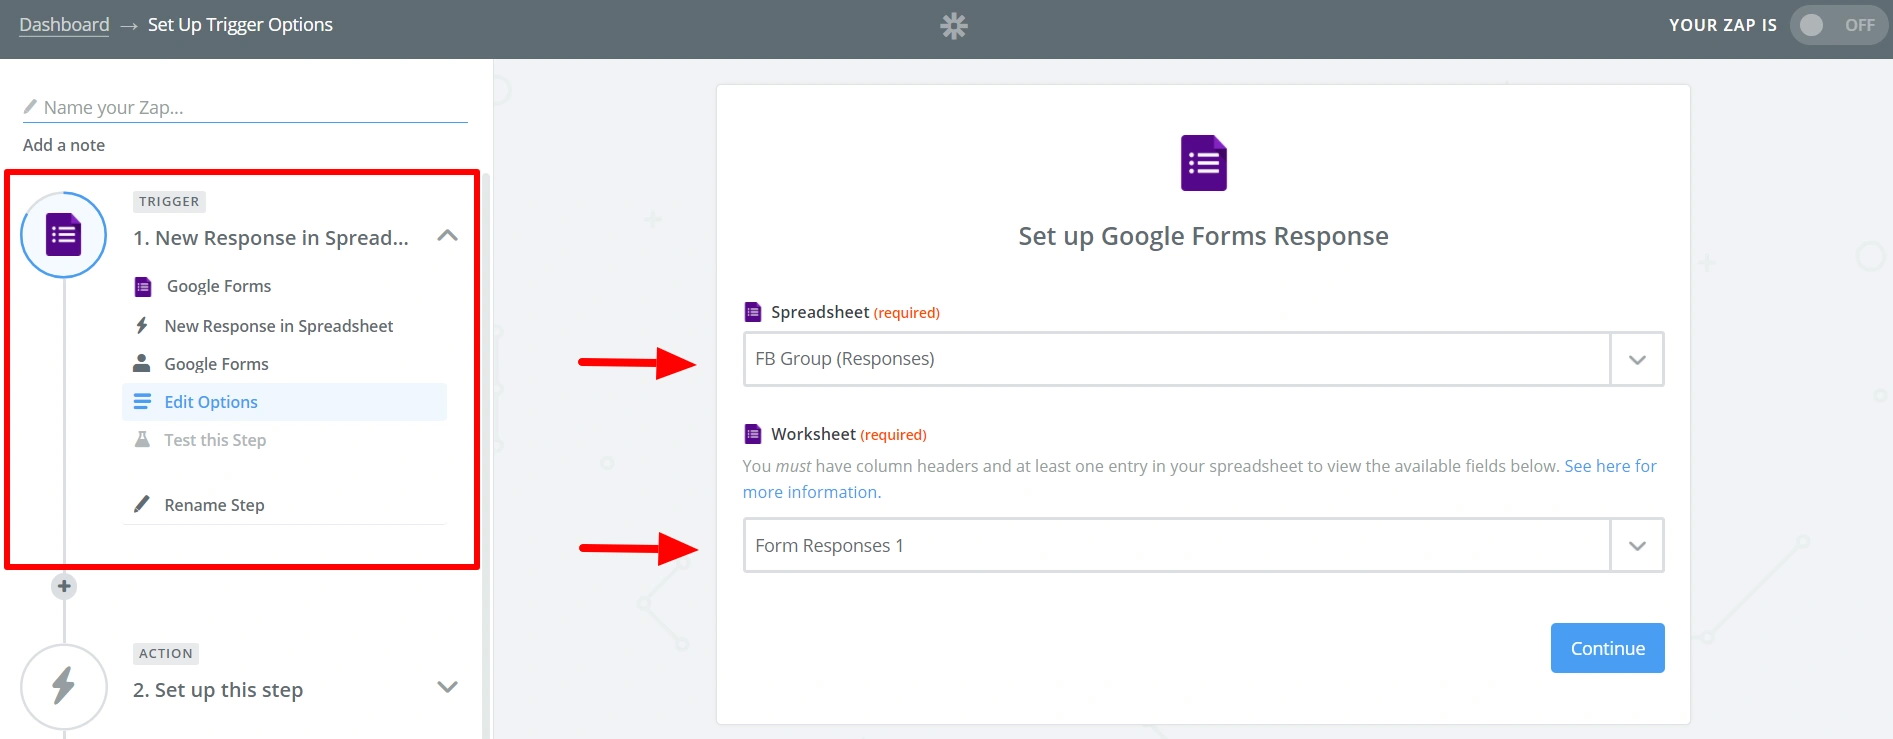Click the person account icon
Image resolution: width=1893 pixels, height=739 pixels.
142,363
